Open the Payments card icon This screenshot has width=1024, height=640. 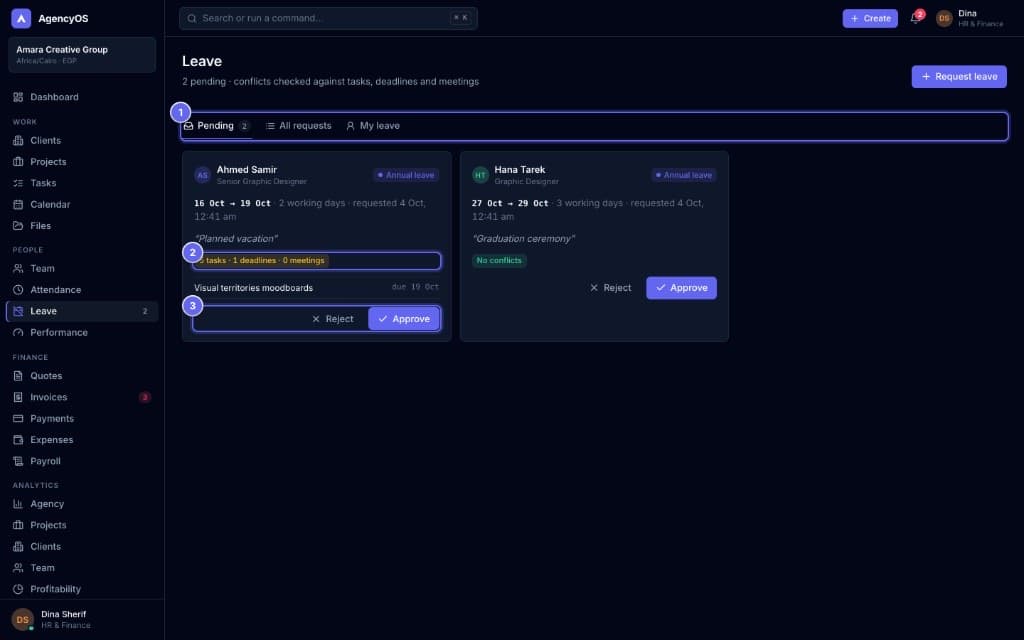tap(18, 419)
